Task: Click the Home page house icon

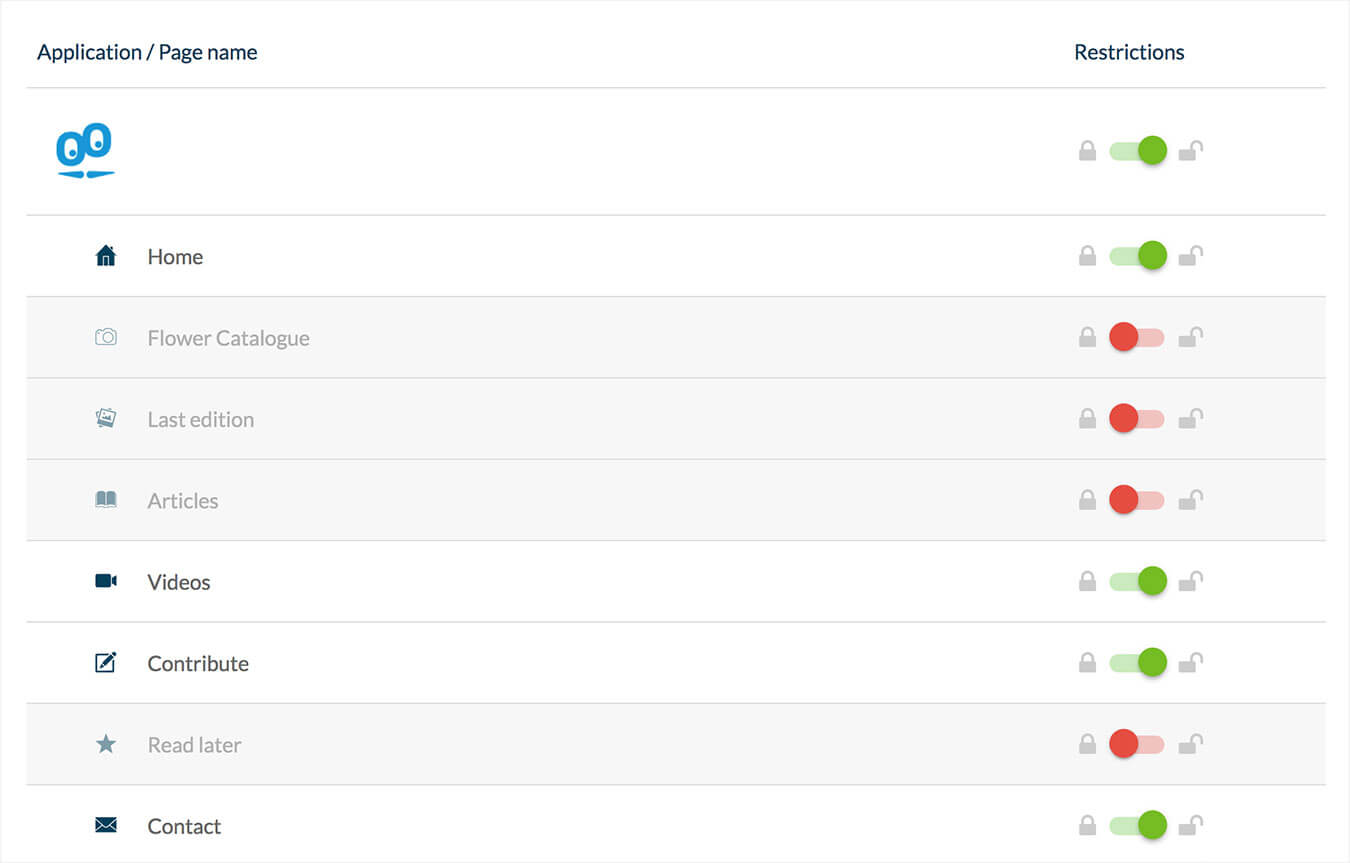Action: pyautogui.click(x=106, y=257)
